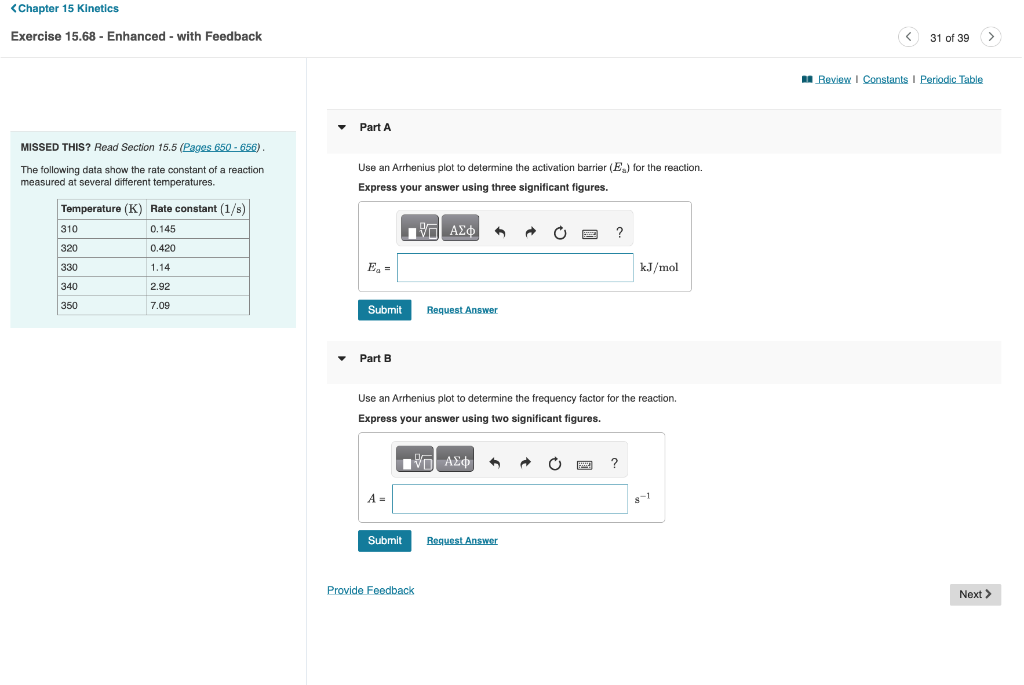Image resolution: width=1024 pixels, height=685 pixels.
Task: Select the 7.09 rate constant cell
Action: [x=198, y=306]
